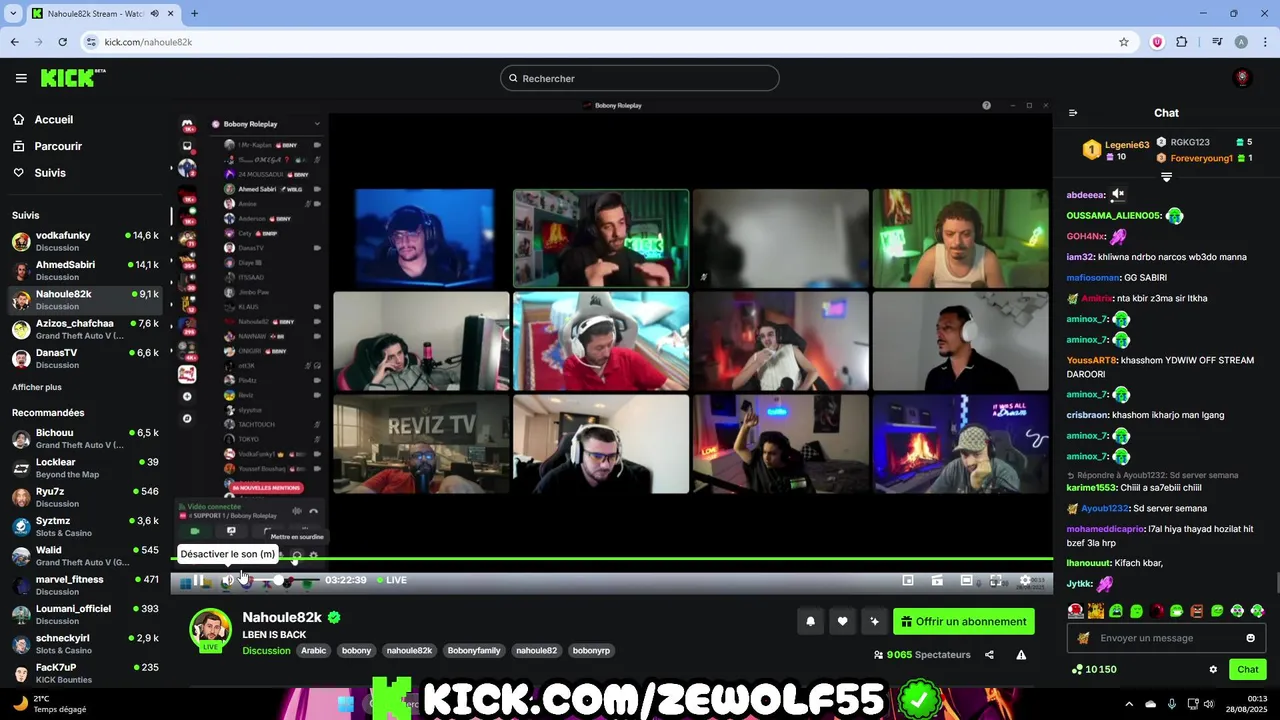The width and height of the screenshot is (1280, 720).
Task: Open Syztmz recommended channel
Action: 85,526
